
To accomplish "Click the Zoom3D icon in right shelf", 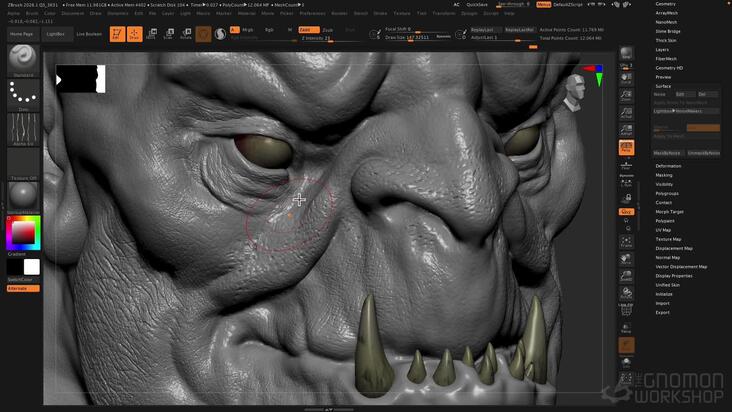I will click(626, 276).
